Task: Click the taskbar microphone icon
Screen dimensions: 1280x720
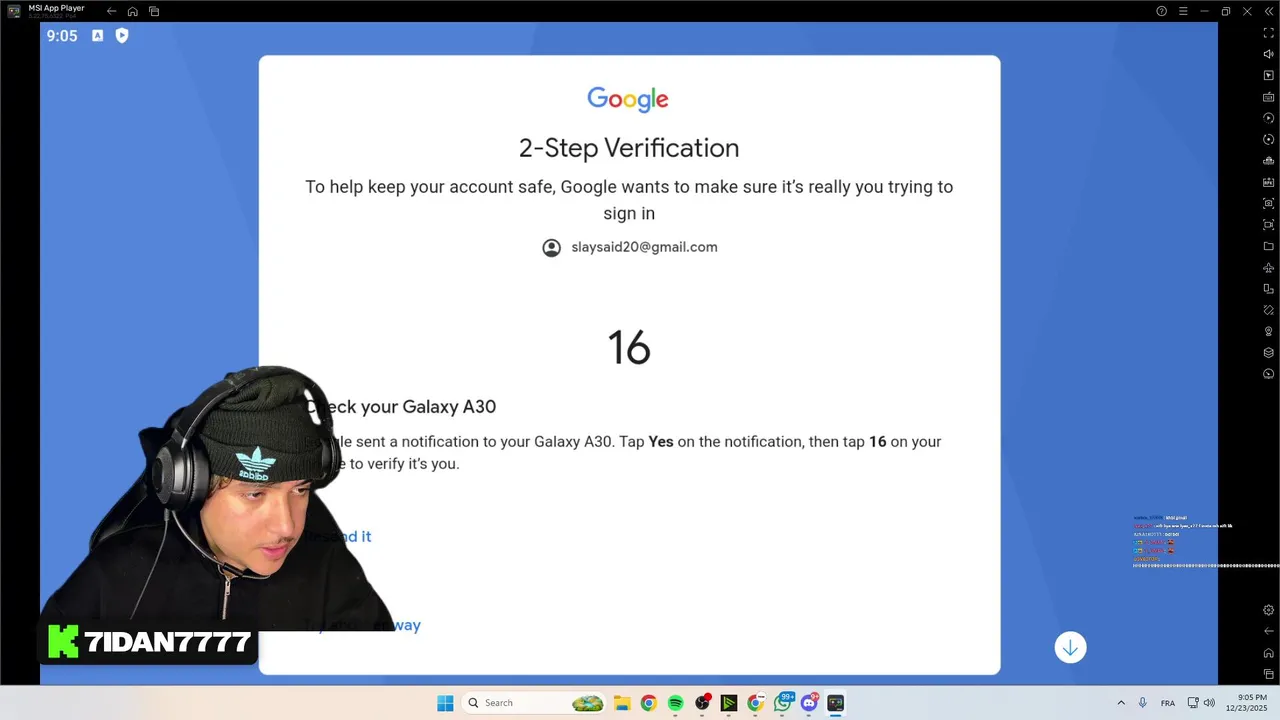Action: tap(1142, 703)
